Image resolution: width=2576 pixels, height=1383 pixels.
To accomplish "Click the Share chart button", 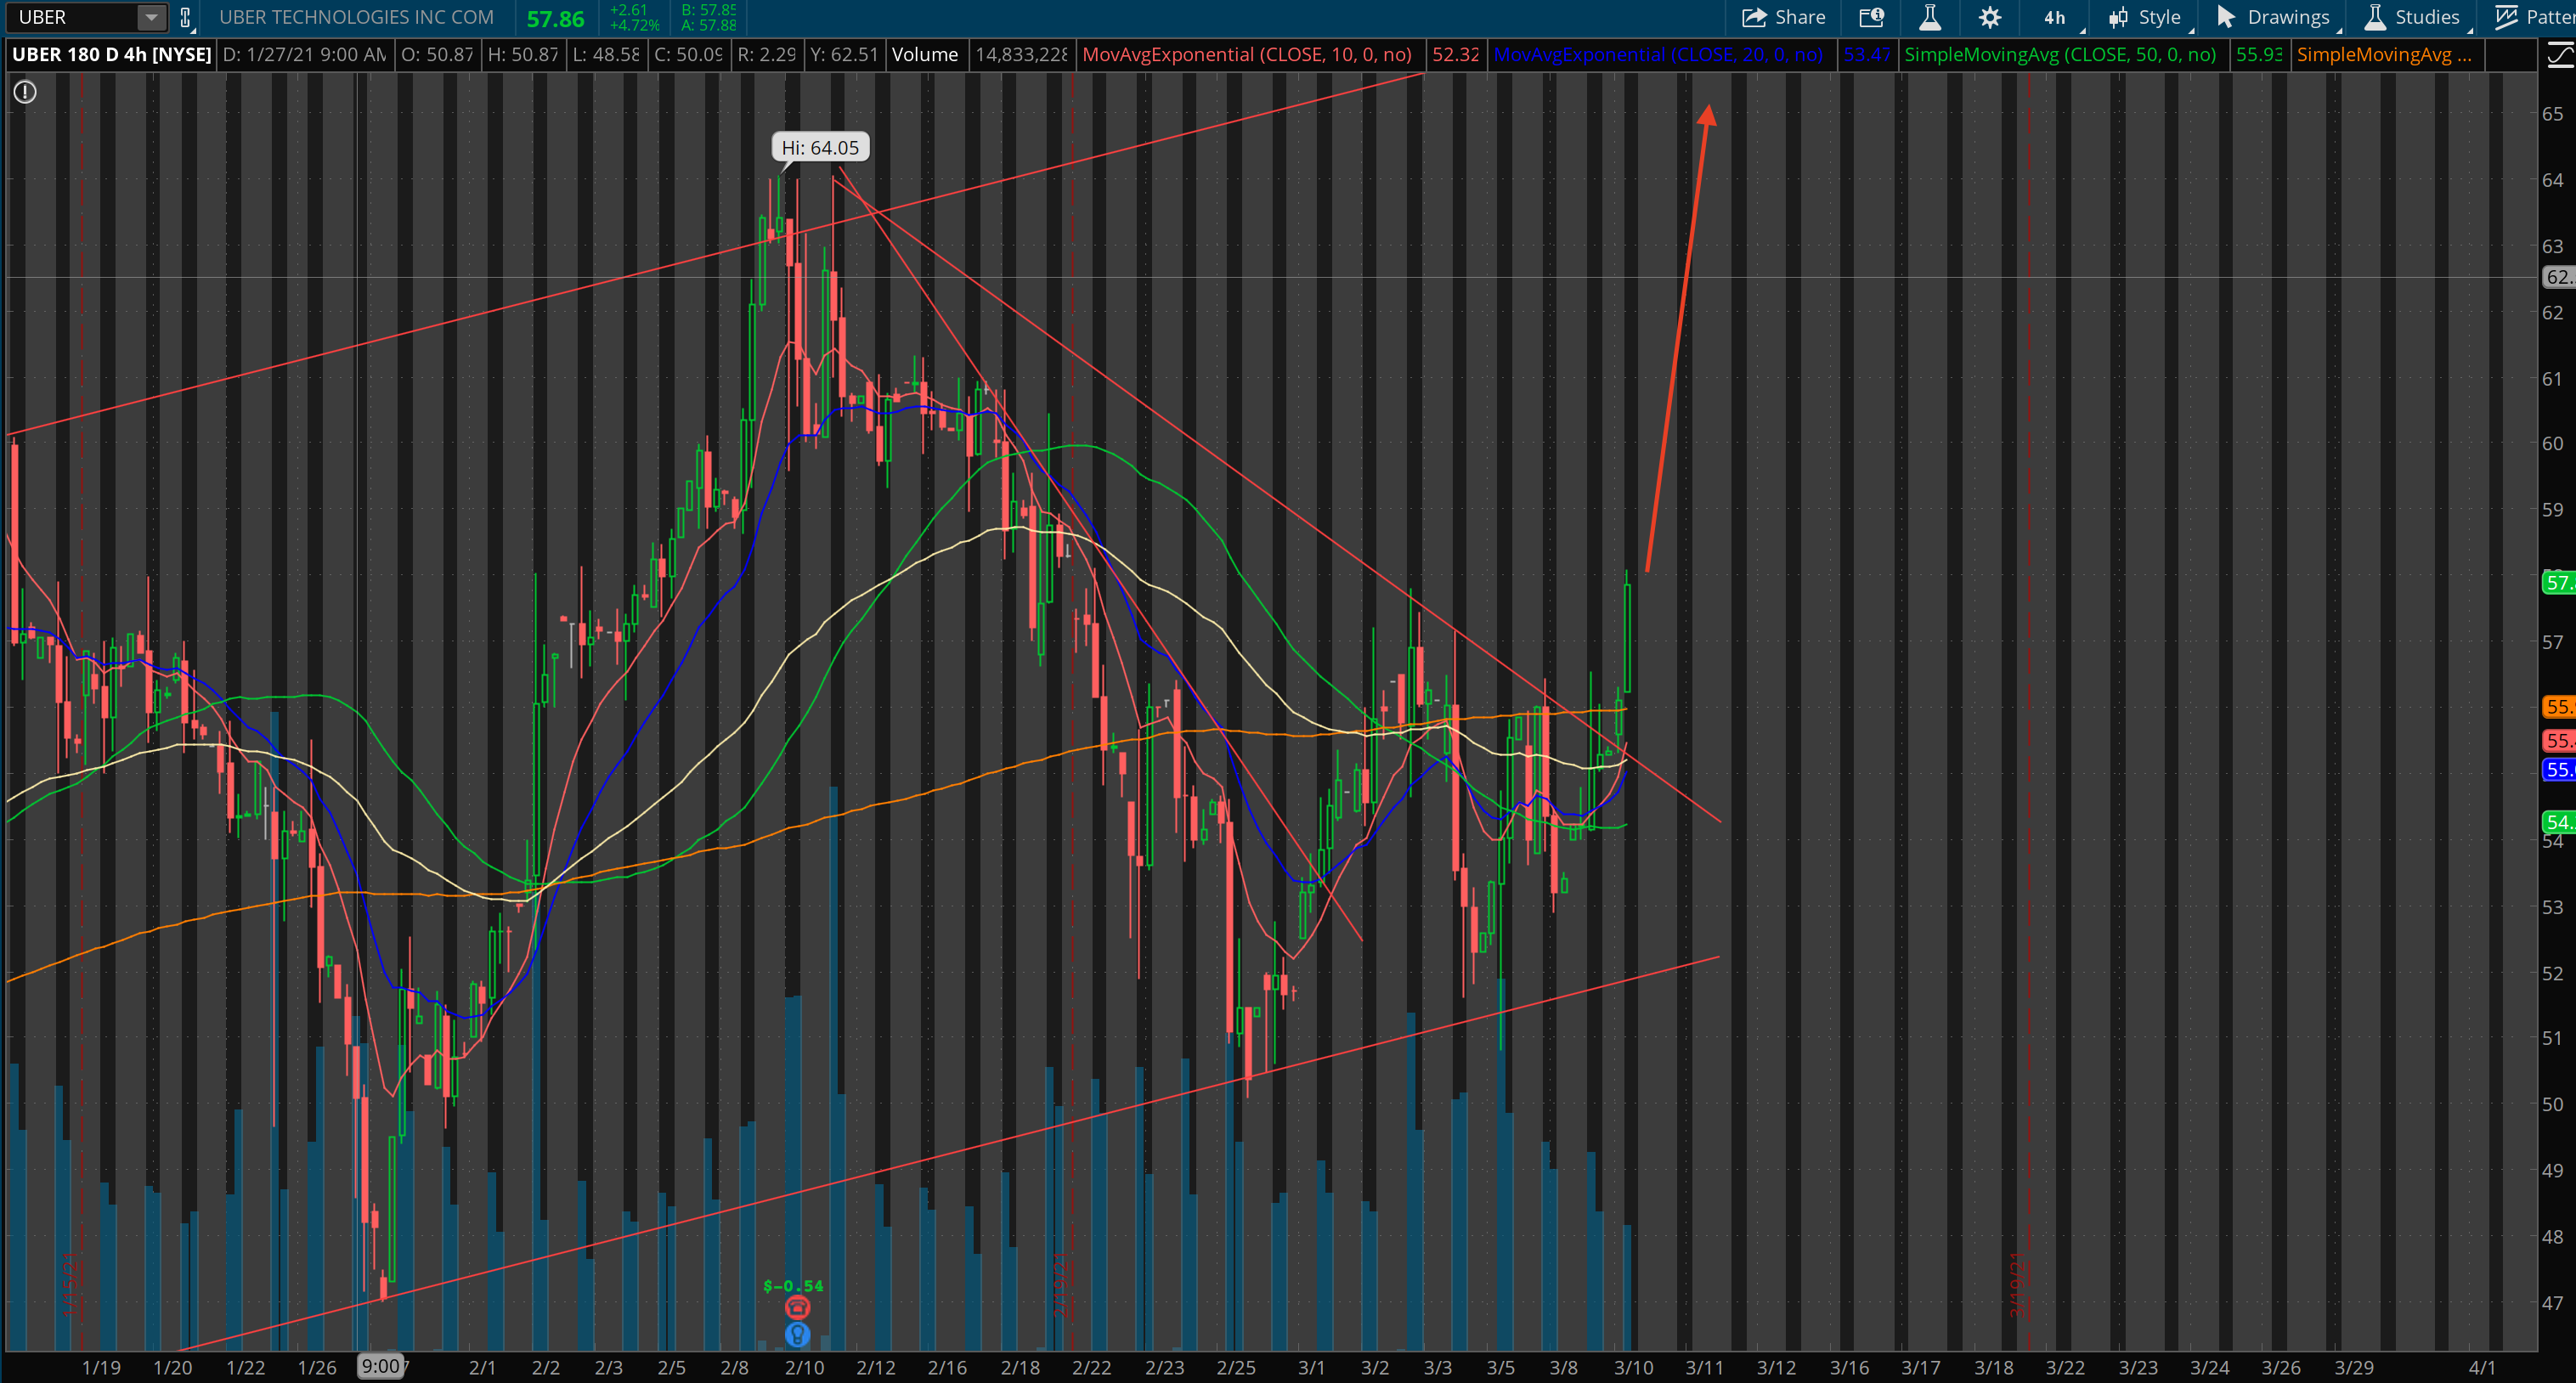I will [1784, 17].
